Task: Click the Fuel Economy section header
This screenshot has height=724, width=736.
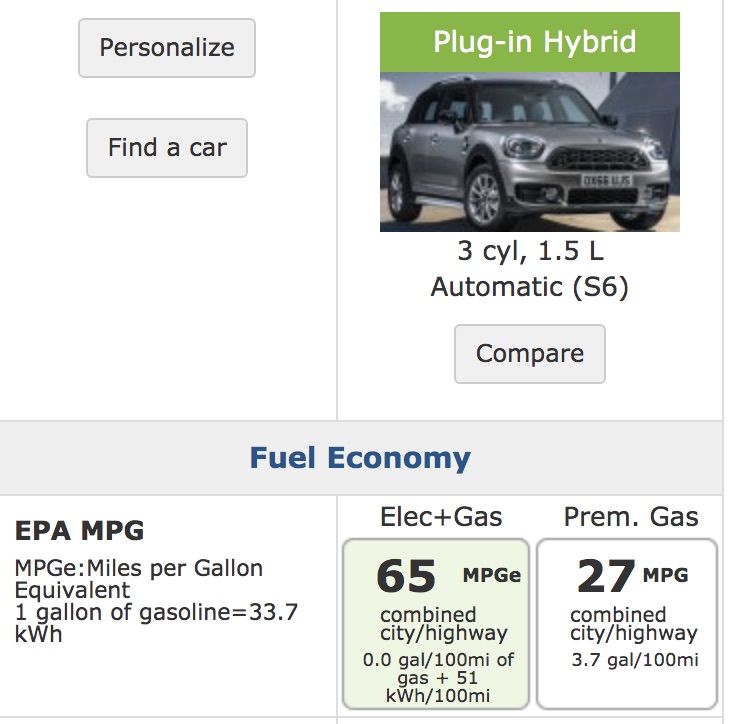Action: click(x=360, y=458)
